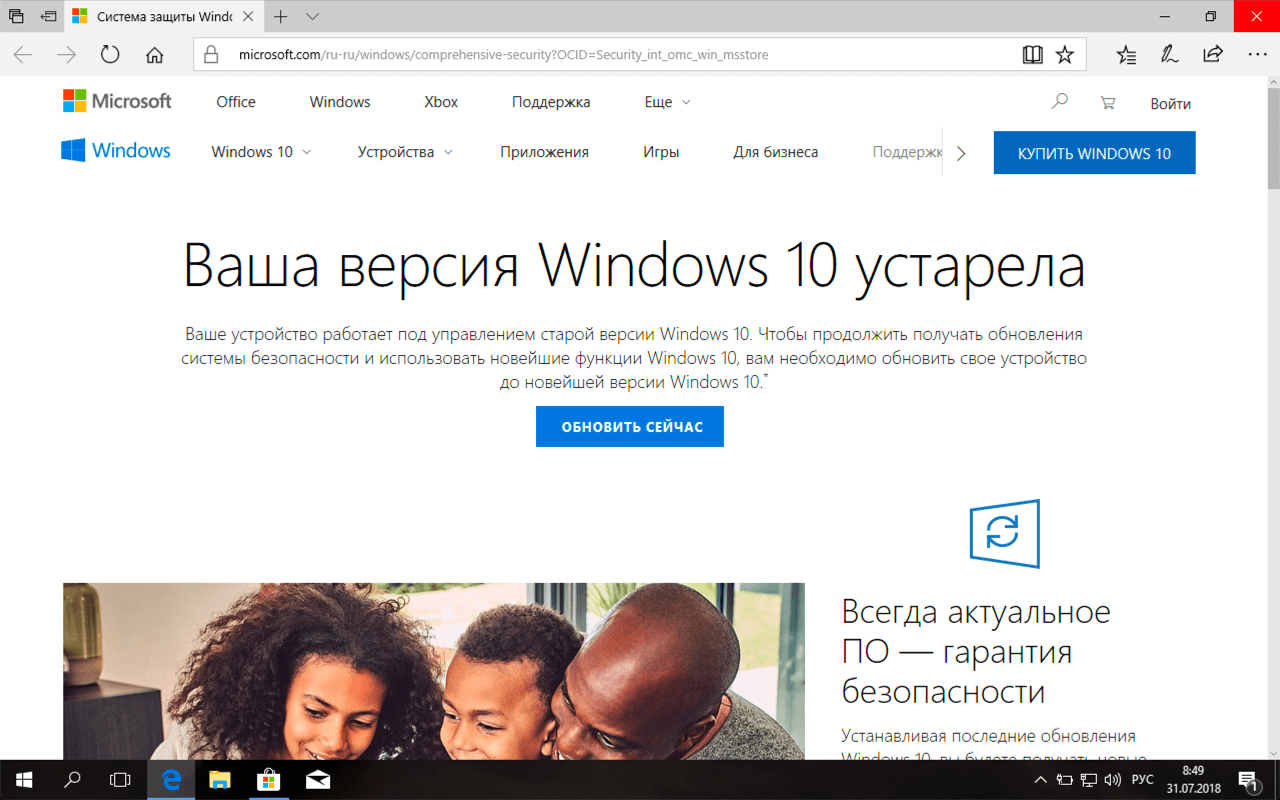Share the page using the Share icon

1212,55
